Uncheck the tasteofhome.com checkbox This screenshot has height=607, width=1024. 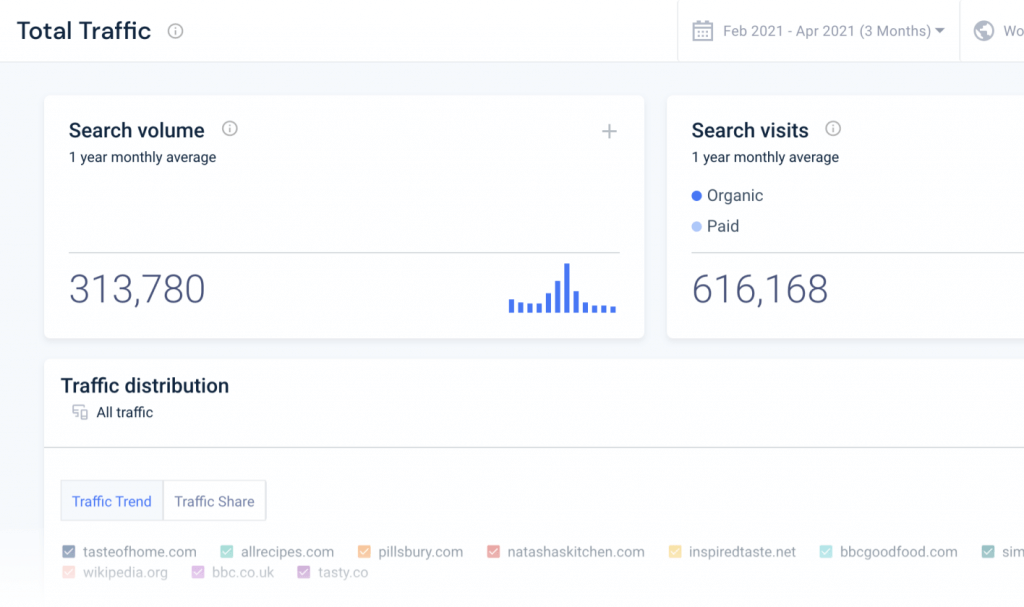(x=69, y=551)
